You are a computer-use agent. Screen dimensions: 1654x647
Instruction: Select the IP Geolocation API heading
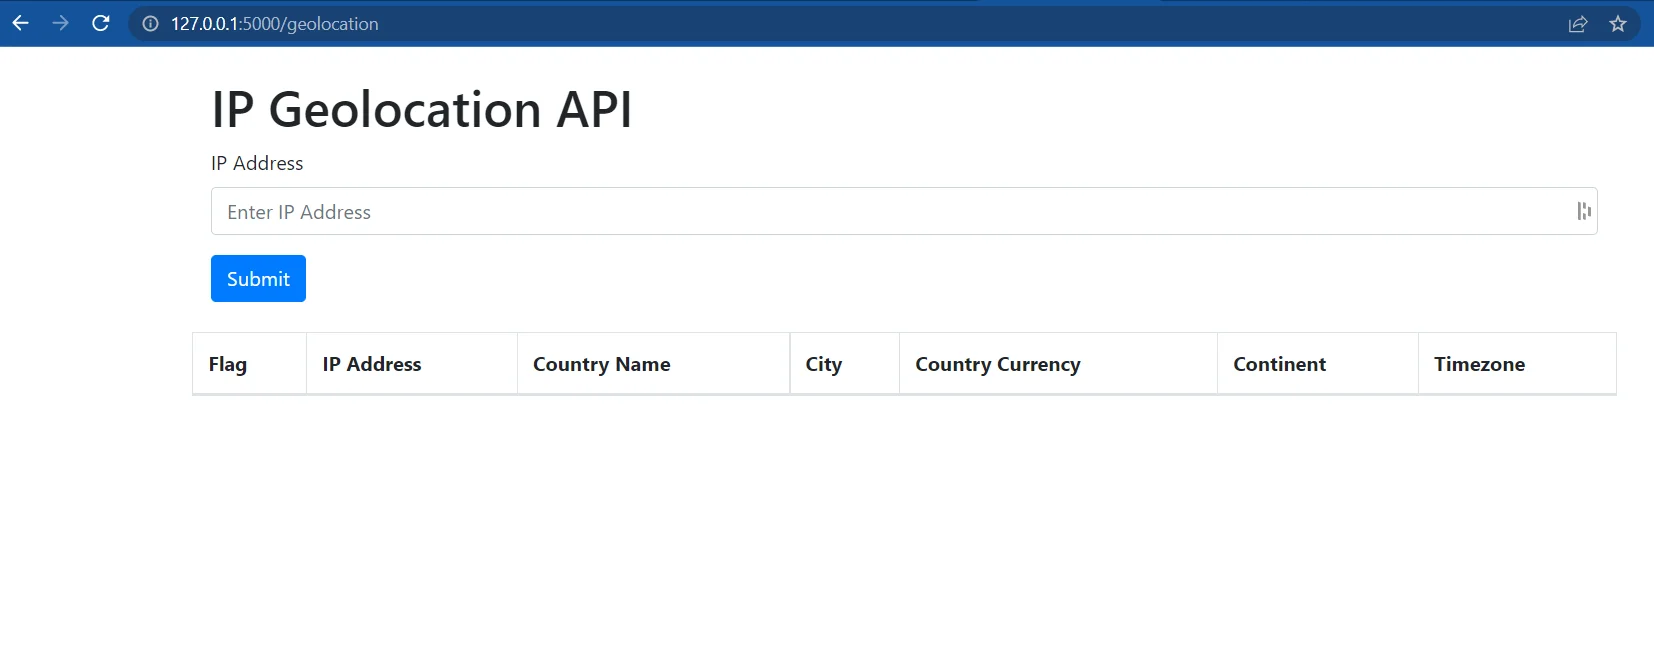pos(422,109)
